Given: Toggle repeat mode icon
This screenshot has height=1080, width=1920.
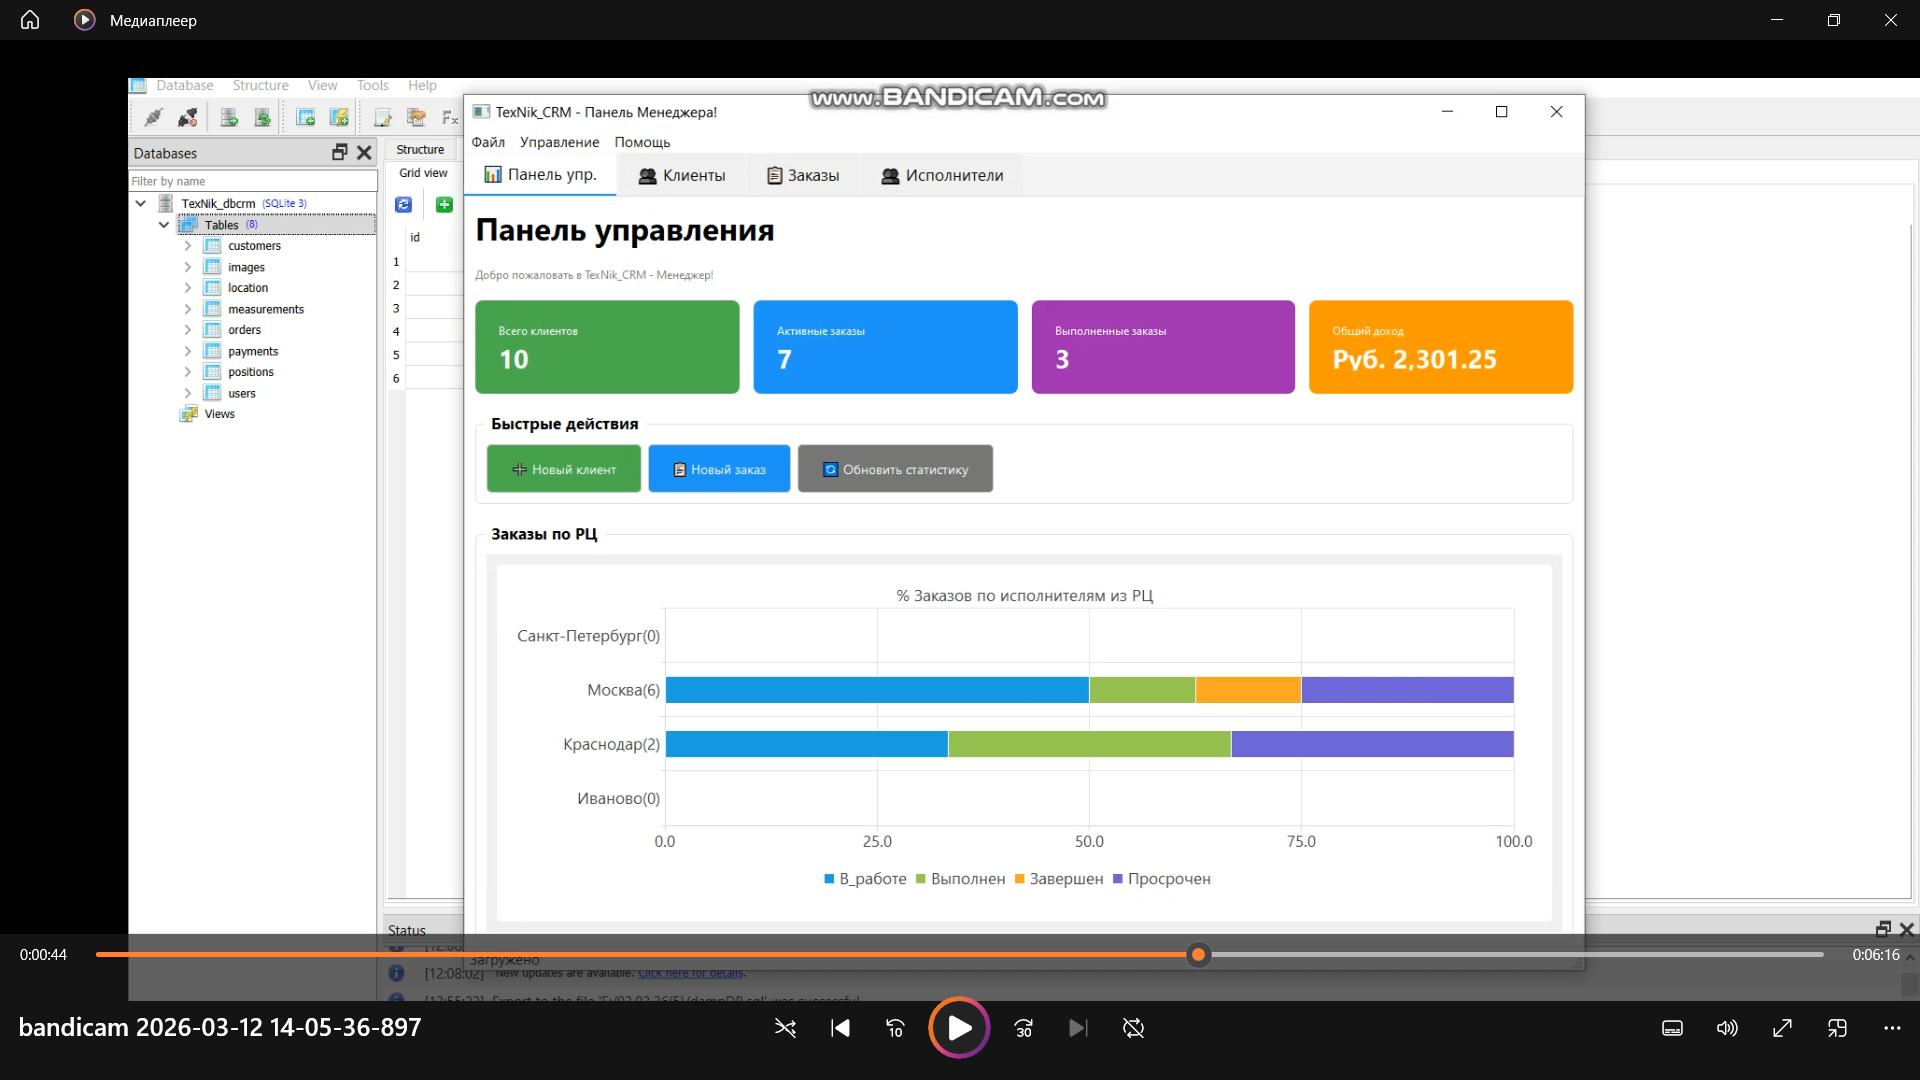Looking at the screenshot, I should [1133, 1028].
